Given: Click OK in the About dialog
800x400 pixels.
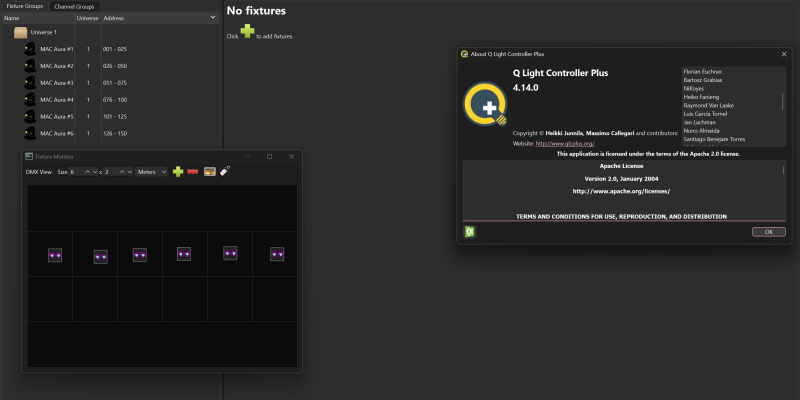Looking at the screenshot, I should pos(768,232).
